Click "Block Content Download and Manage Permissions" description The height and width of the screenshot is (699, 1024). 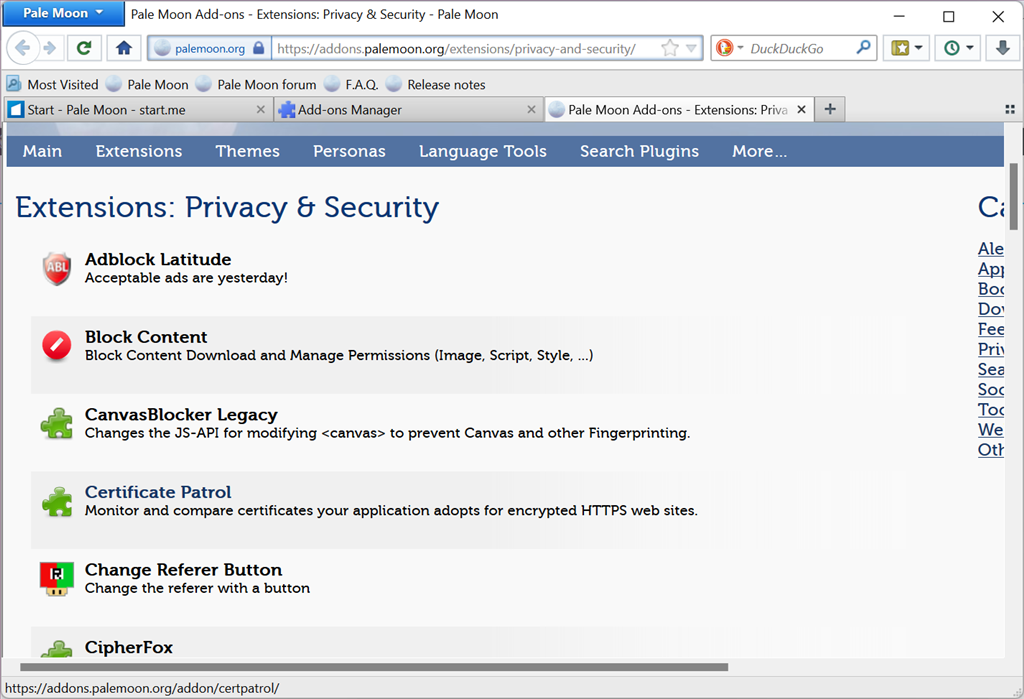tap(339, 355)
